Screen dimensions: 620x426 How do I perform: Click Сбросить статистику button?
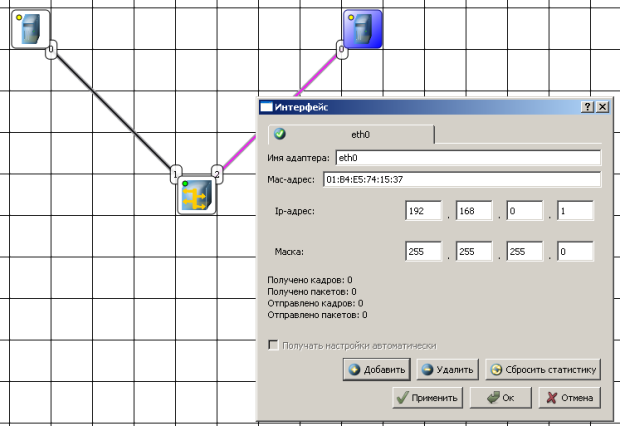pyautogui.click(x=543, y=370)
